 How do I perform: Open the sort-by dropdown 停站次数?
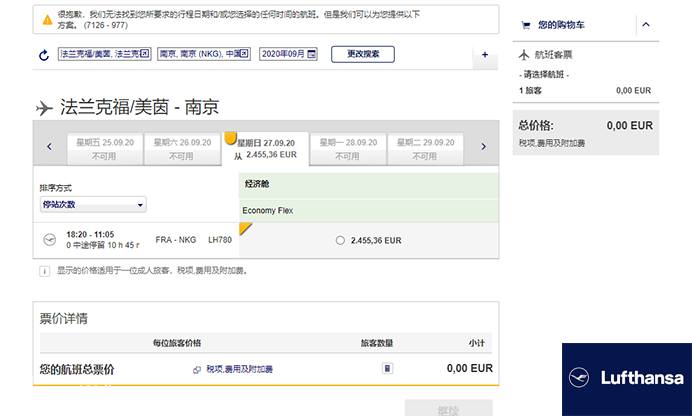[x=93, y=205]
